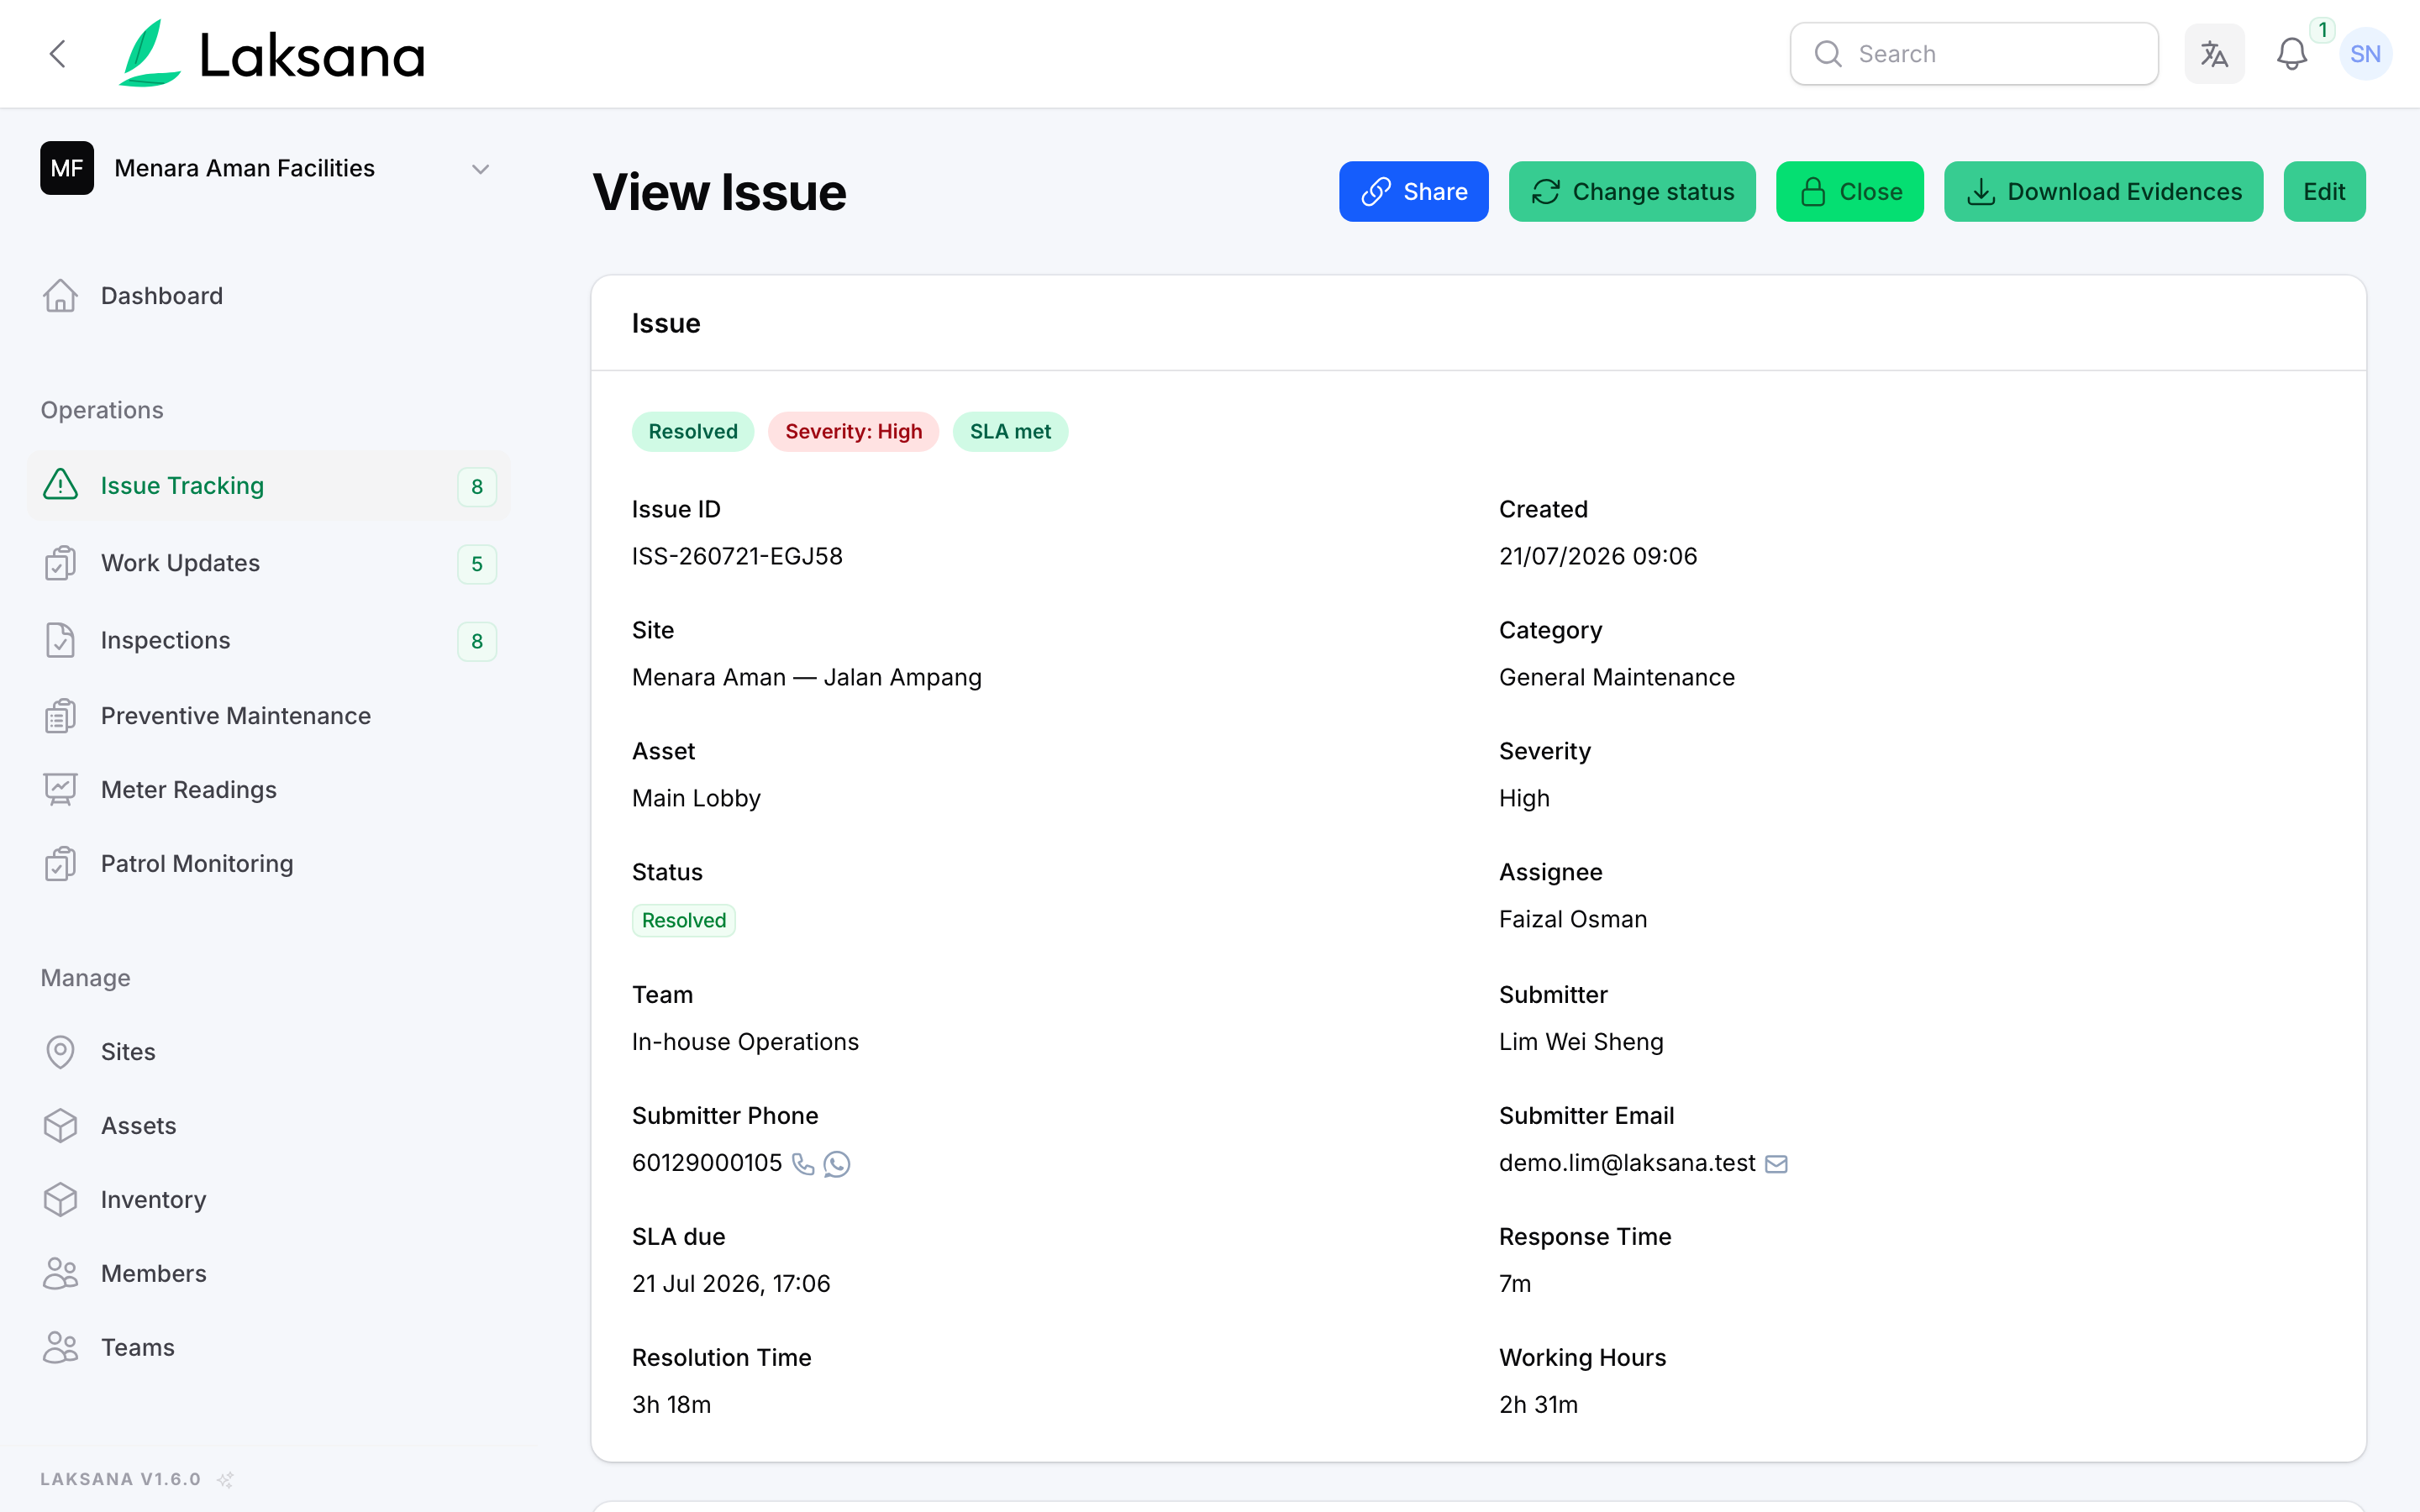This screenshot has height=1512, width=2420.
Task: Click team In-house Operations
Action: (x=744, y=1042)
